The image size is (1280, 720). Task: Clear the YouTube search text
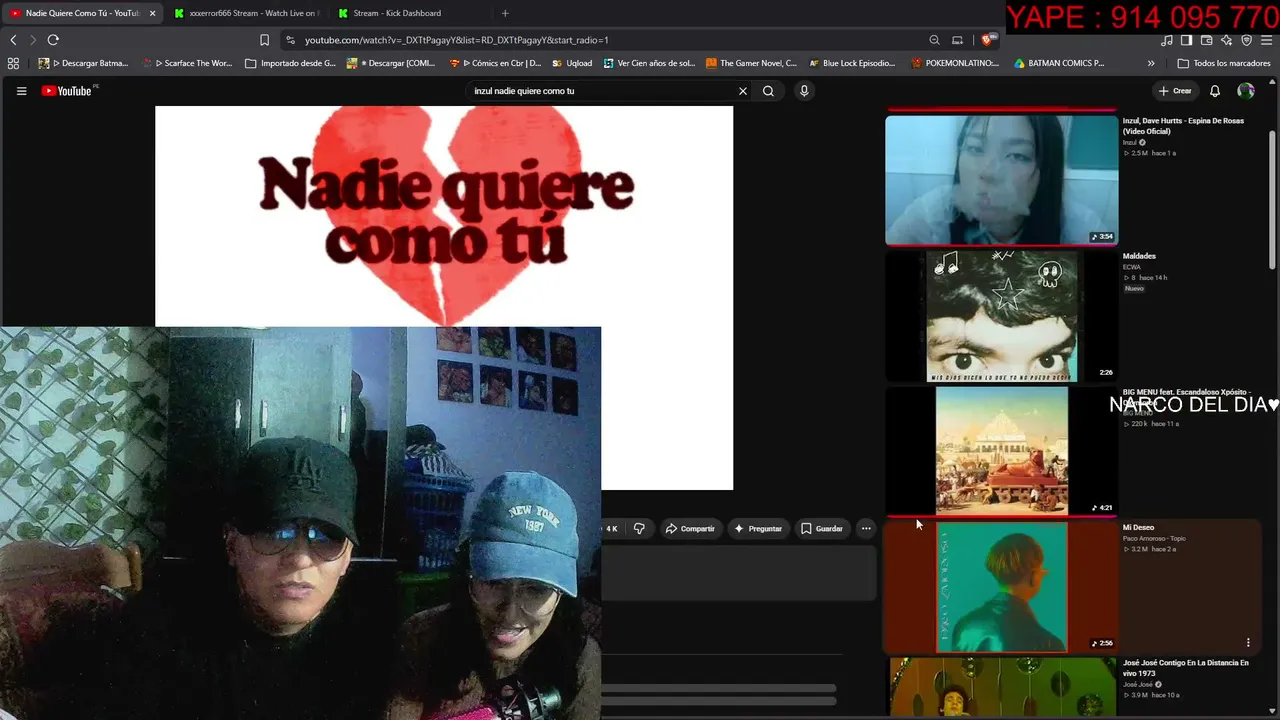tap(743, 91)
